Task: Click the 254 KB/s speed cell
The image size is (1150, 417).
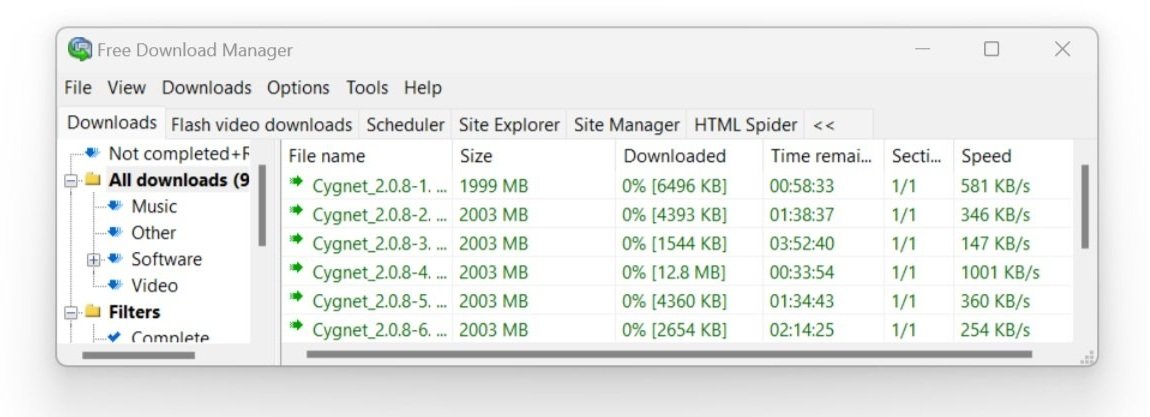Action: point(995,331)
